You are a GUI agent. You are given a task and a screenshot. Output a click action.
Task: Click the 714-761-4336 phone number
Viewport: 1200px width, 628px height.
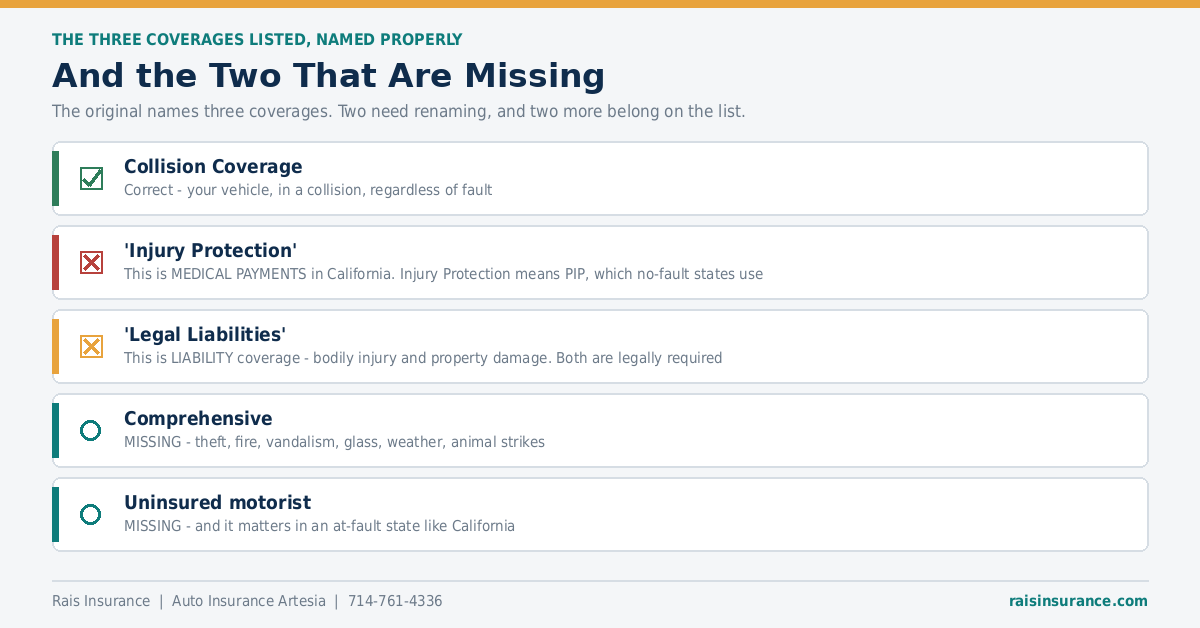(395, 601)
